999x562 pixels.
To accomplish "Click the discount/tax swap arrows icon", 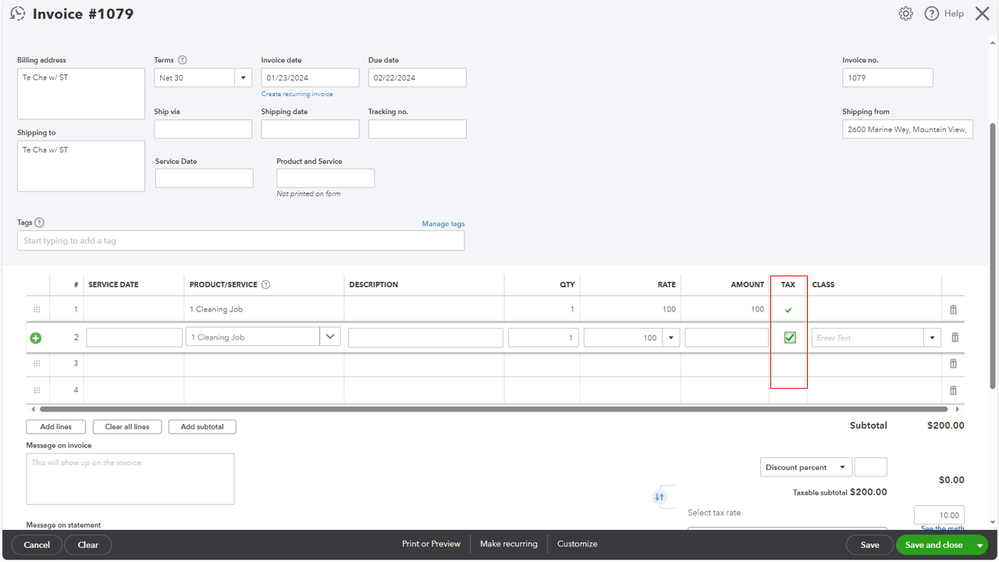I will tap(659, 497).
